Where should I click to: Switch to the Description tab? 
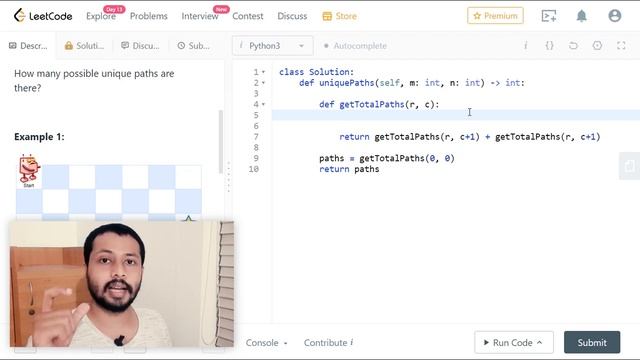coord(28,46)
